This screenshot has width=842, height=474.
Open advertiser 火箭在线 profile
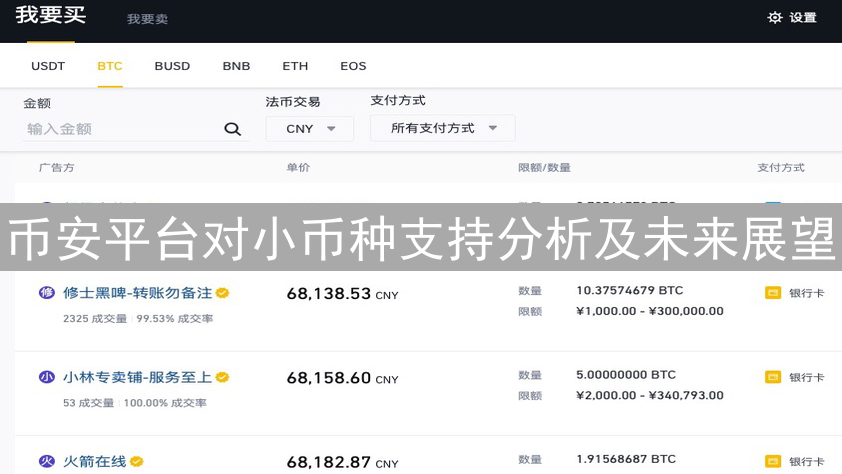(x=95, y=462)
